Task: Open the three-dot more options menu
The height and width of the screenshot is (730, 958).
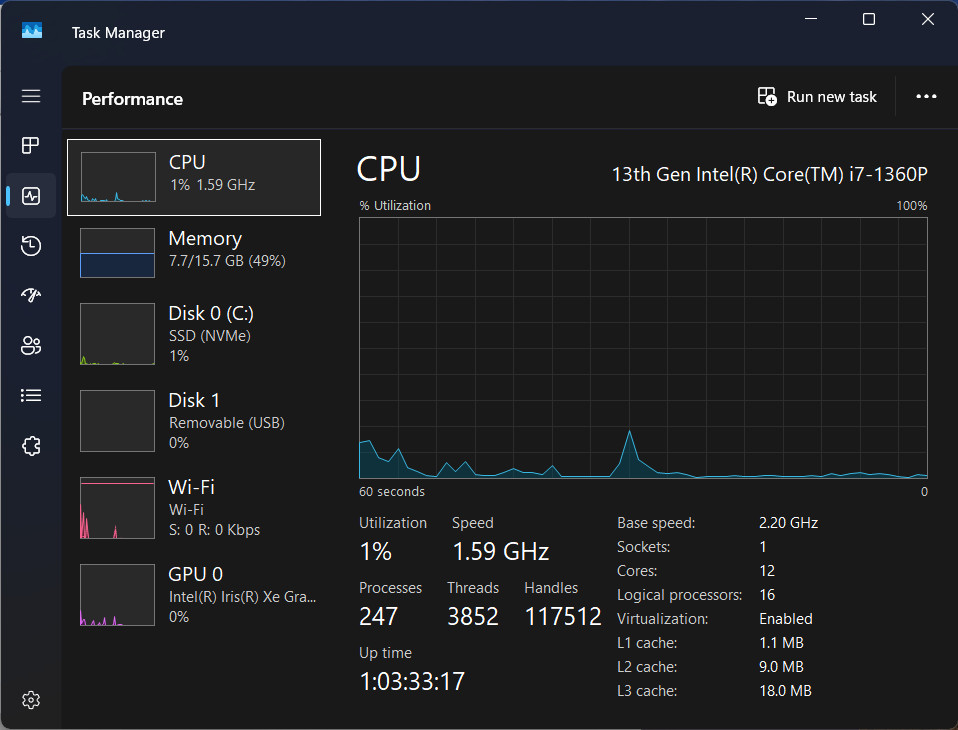Action: [926, 97]
